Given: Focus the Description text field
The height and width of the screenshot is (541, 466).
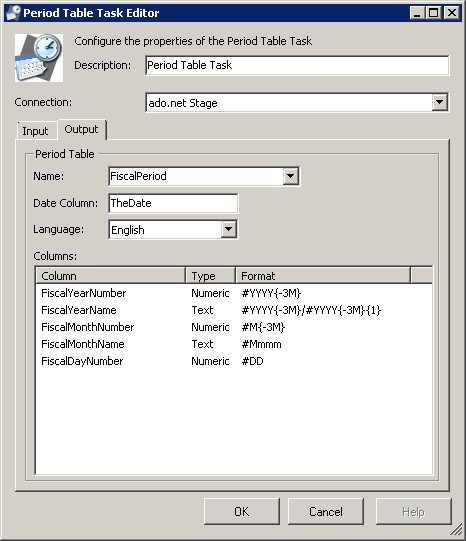Looking at the screenshot, I should (297, 65).
